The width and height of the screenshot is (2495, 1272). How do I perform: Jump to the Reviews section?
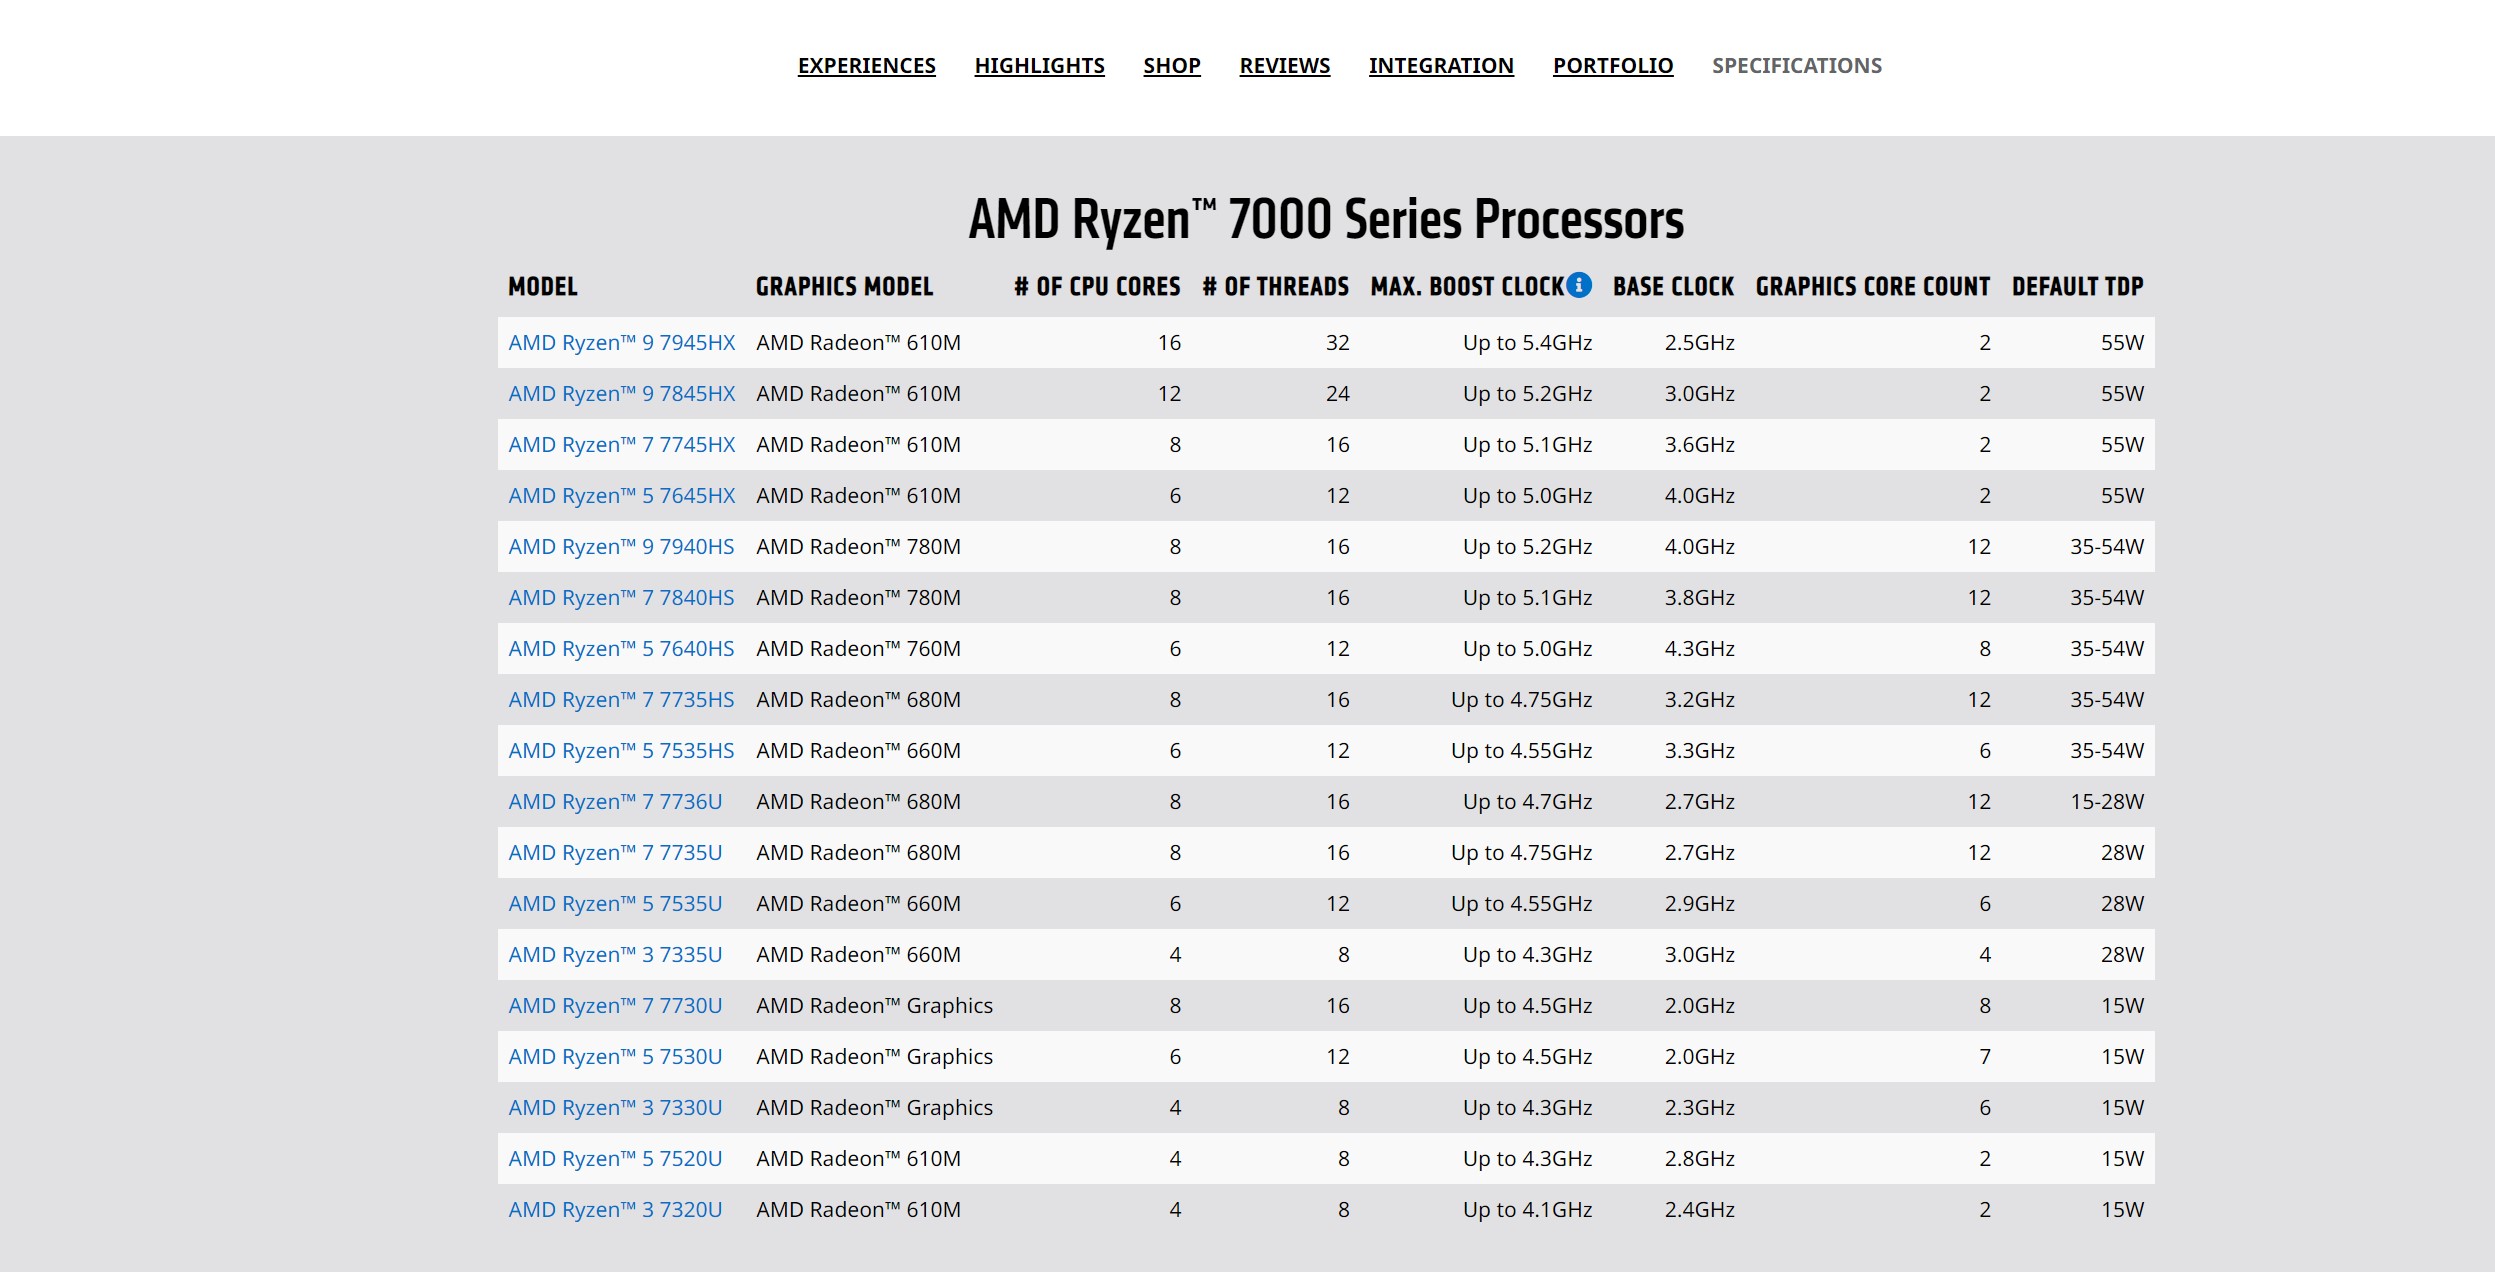(1285, 66)
